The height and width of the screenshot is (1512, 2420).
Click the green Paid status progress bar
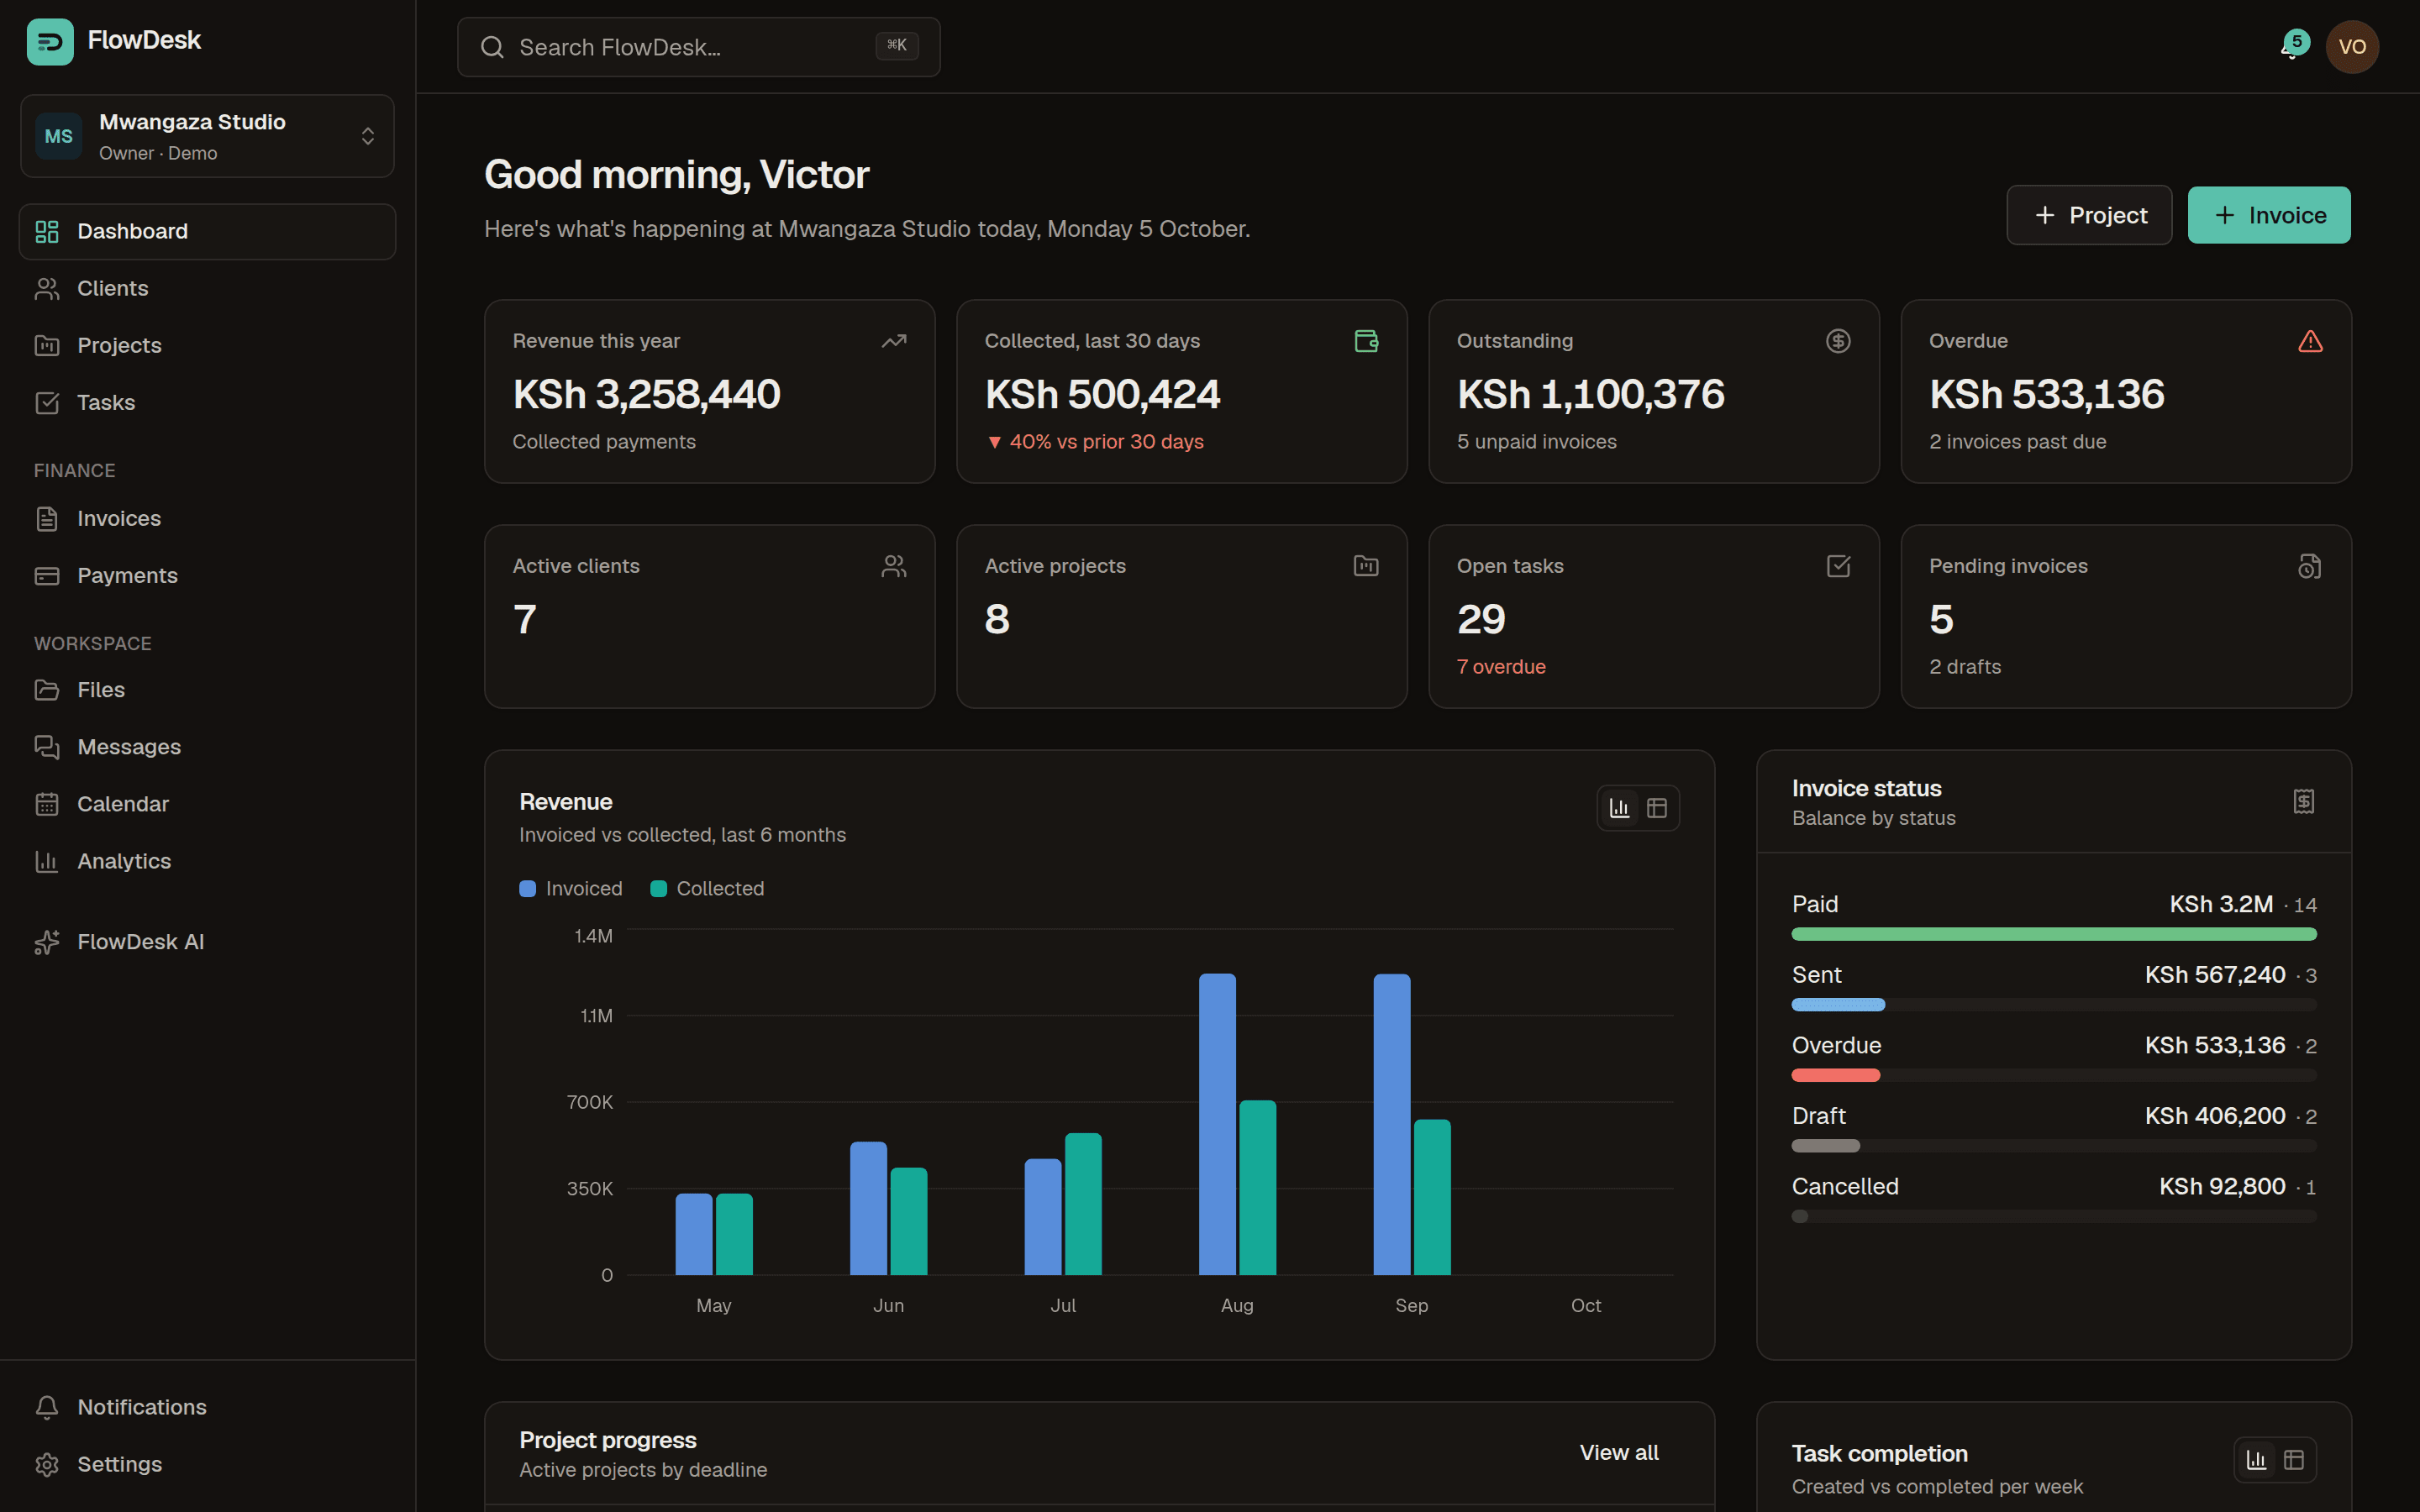[2054, 934]
